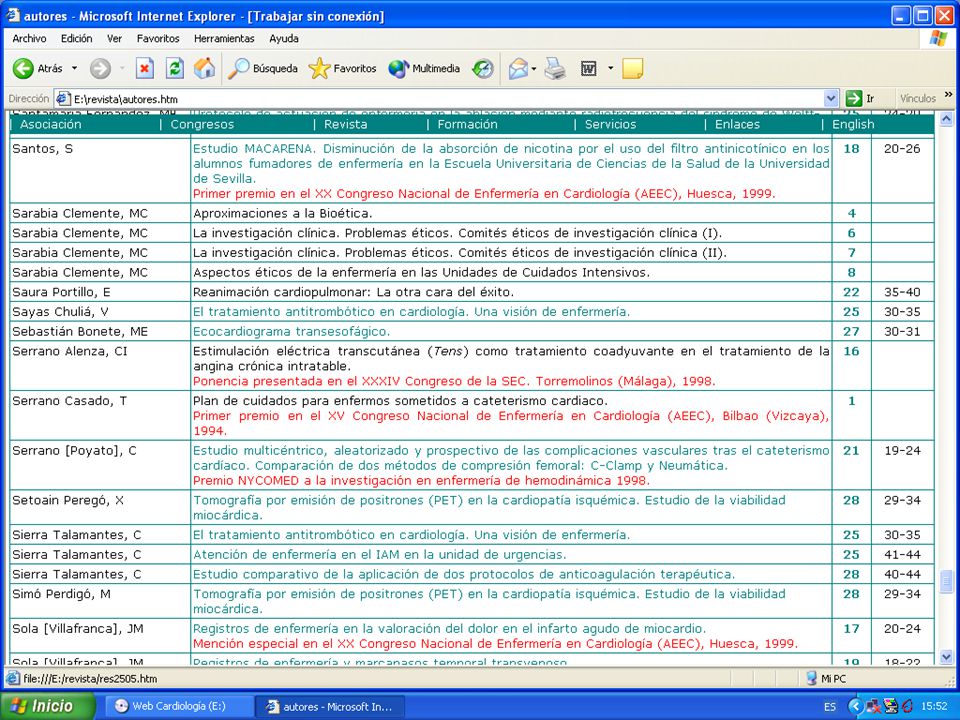
Task: Open the address bar dropdown list
Action: click(x=831, y=98)
